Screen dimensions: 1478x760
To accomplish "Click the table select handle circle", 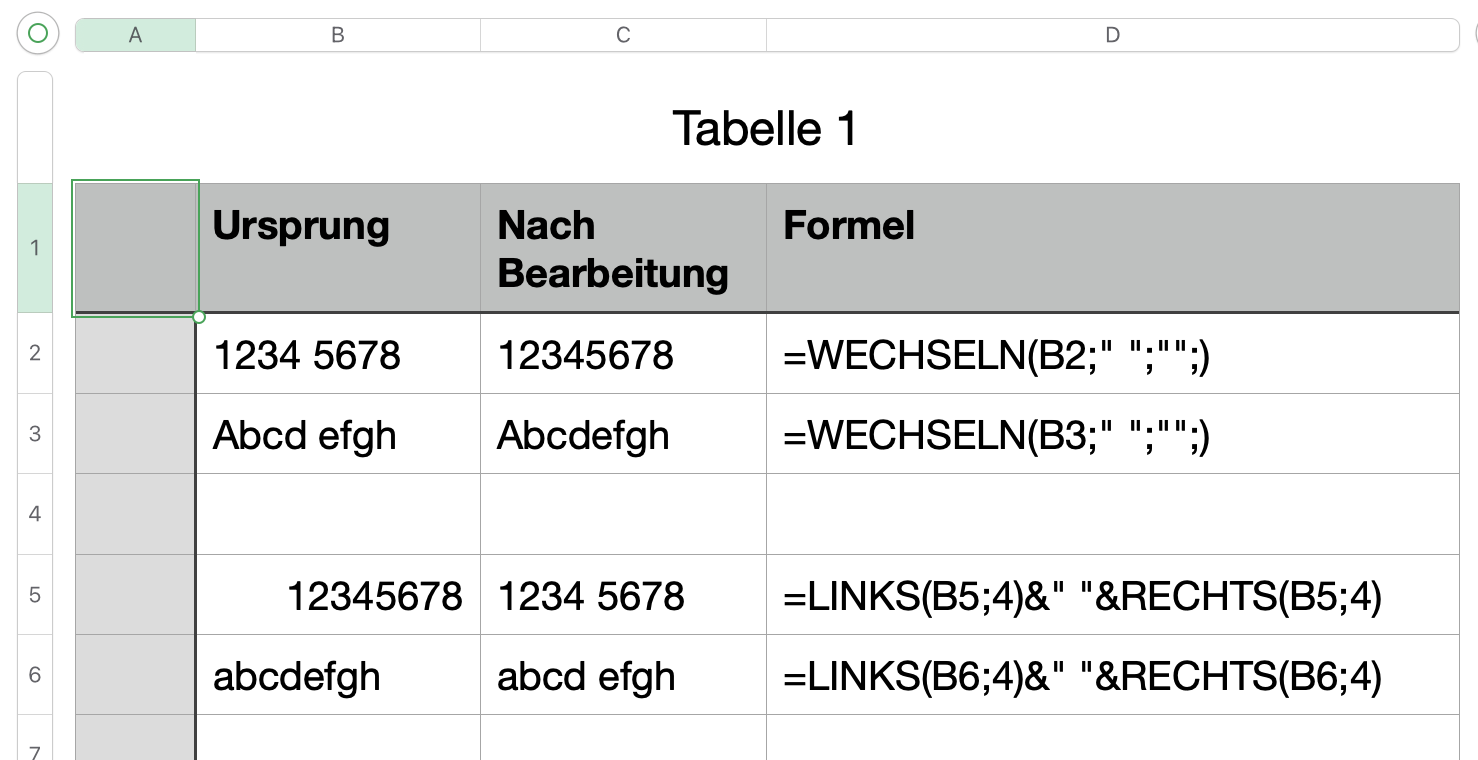I will (x=38, y=34).
